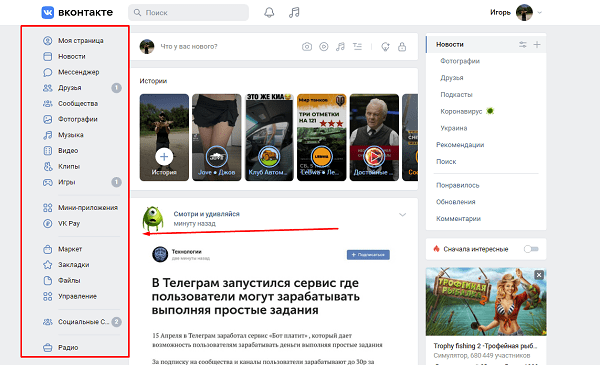Select the Коронавирус news filter

[461, 111]
